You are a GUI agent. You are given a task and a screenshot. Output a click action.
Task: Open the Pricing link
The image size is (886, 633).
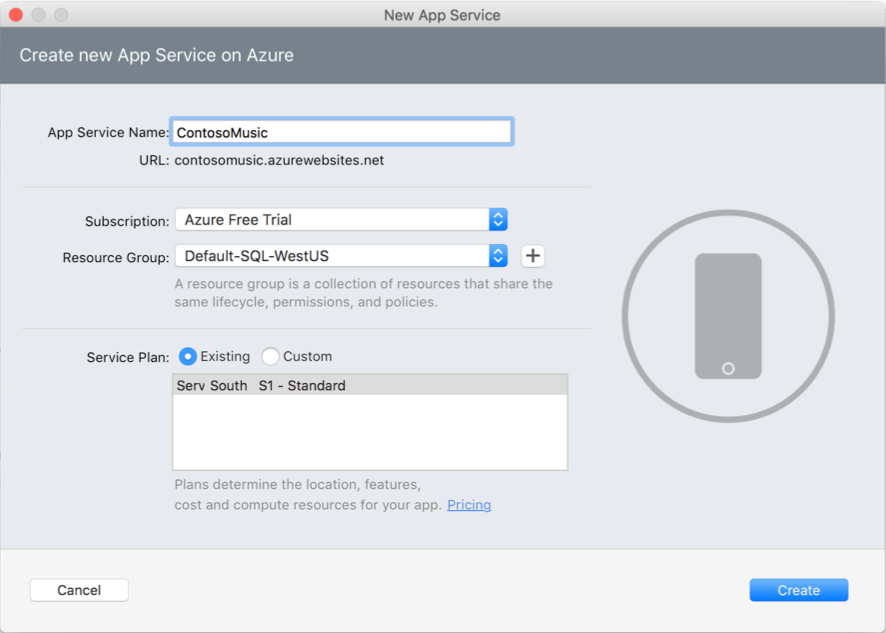[x=469, y=505]
